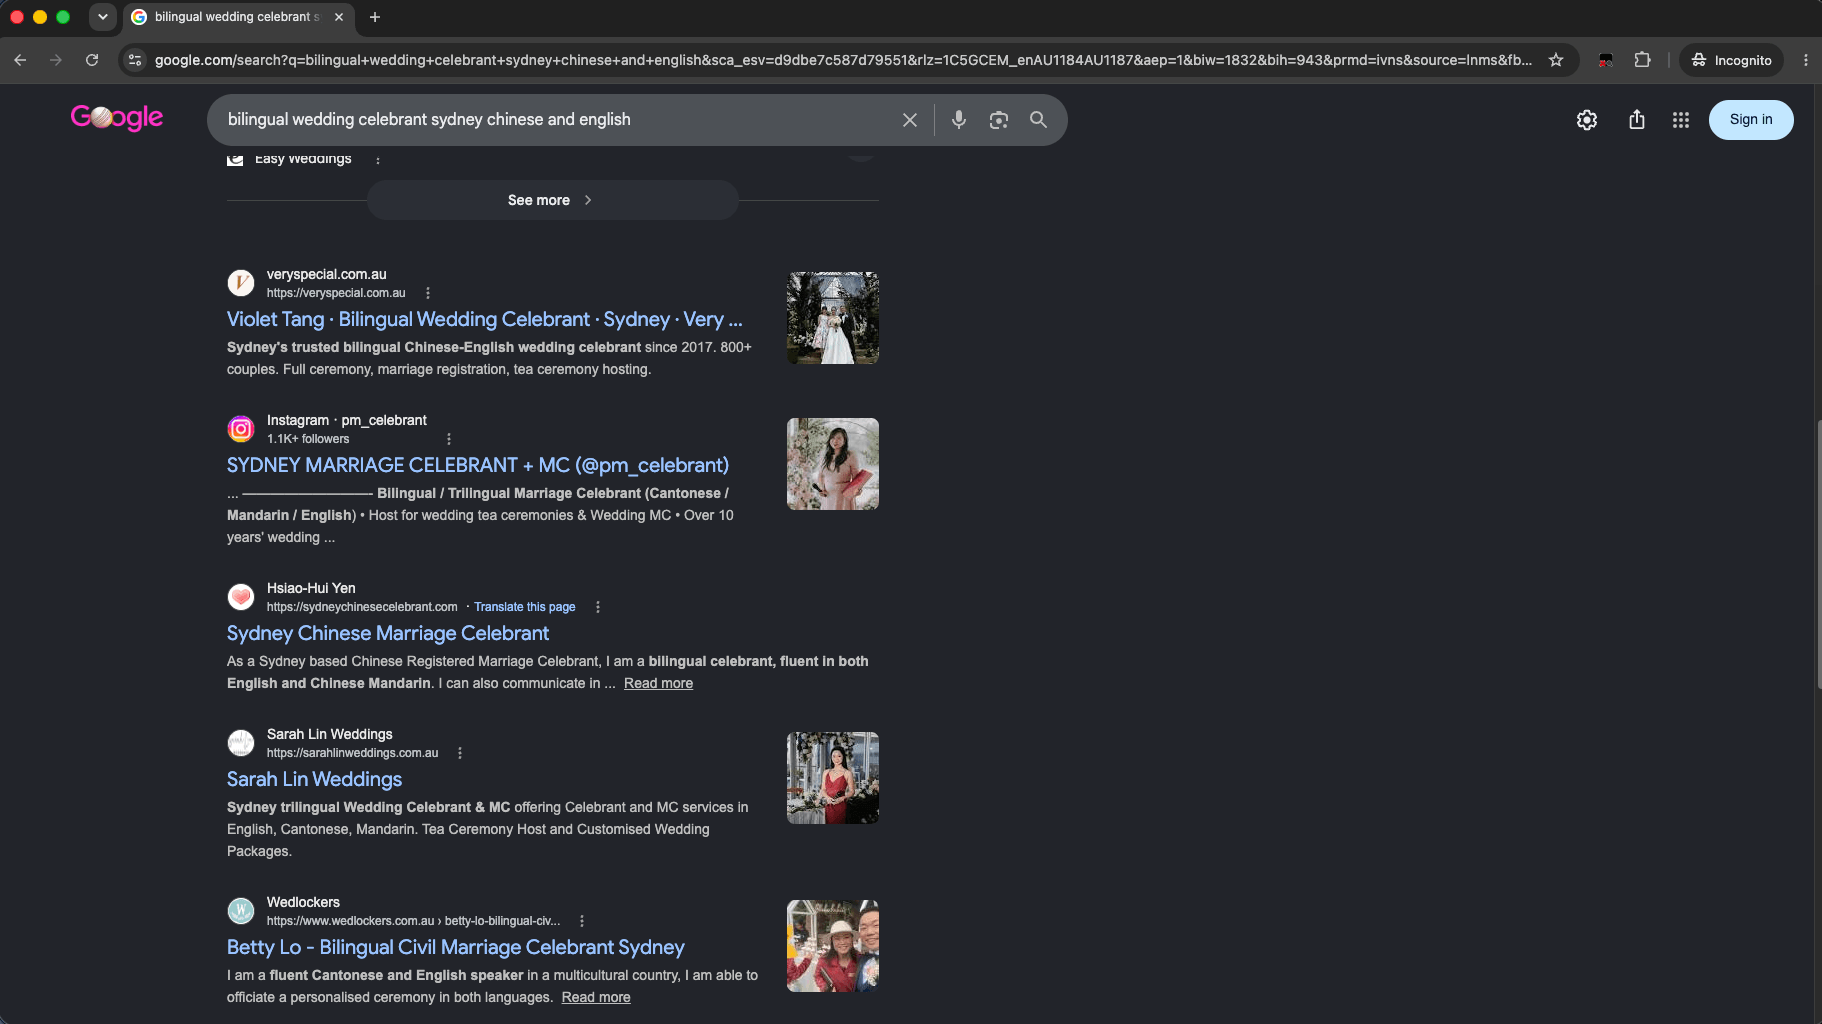The width and height of the screenshot is (1822, 1024).
Task: Open Sydney Chinese Marriage Celebrant result
Action: tap(388, 633)
